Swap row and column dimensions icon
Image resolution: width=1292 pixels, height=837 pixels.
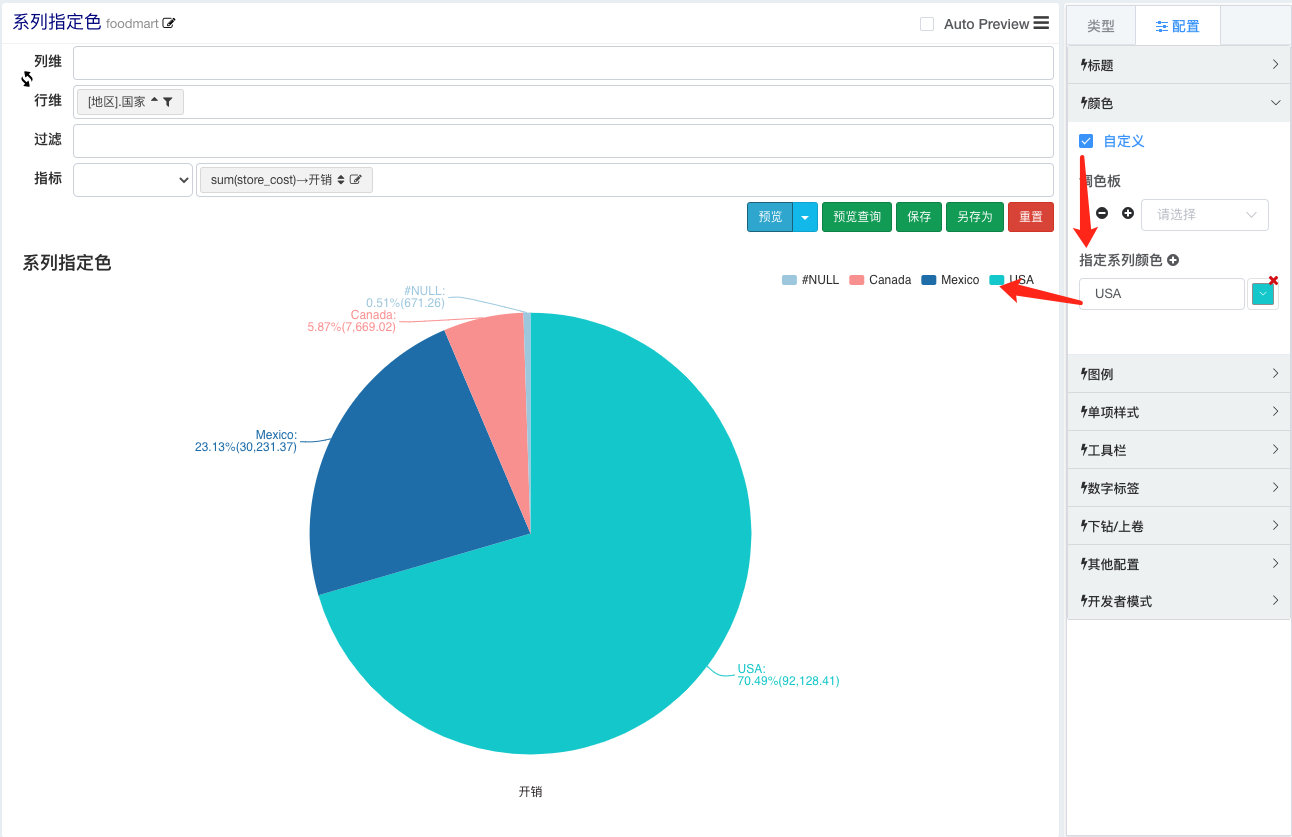pyautogui.click(x=27, y=79)
